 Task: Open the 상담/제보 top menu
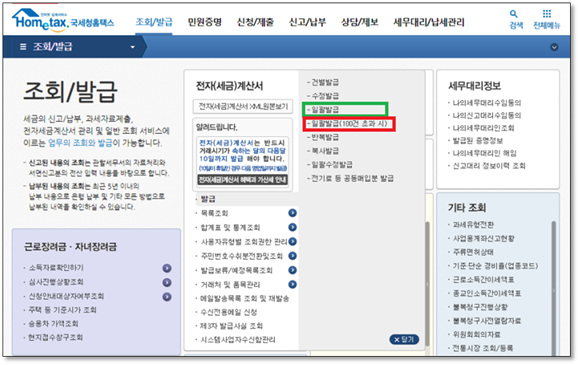(360, 22)
